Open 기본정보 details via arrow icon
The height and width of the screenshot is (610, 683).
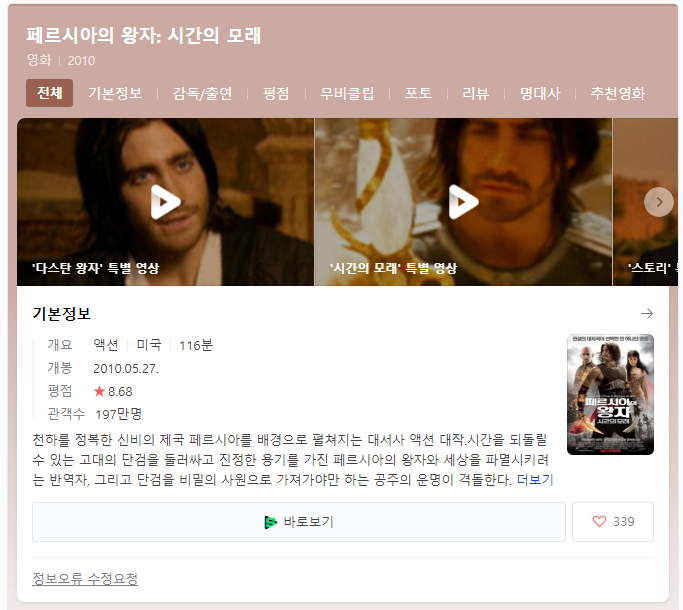click(647, 313)
